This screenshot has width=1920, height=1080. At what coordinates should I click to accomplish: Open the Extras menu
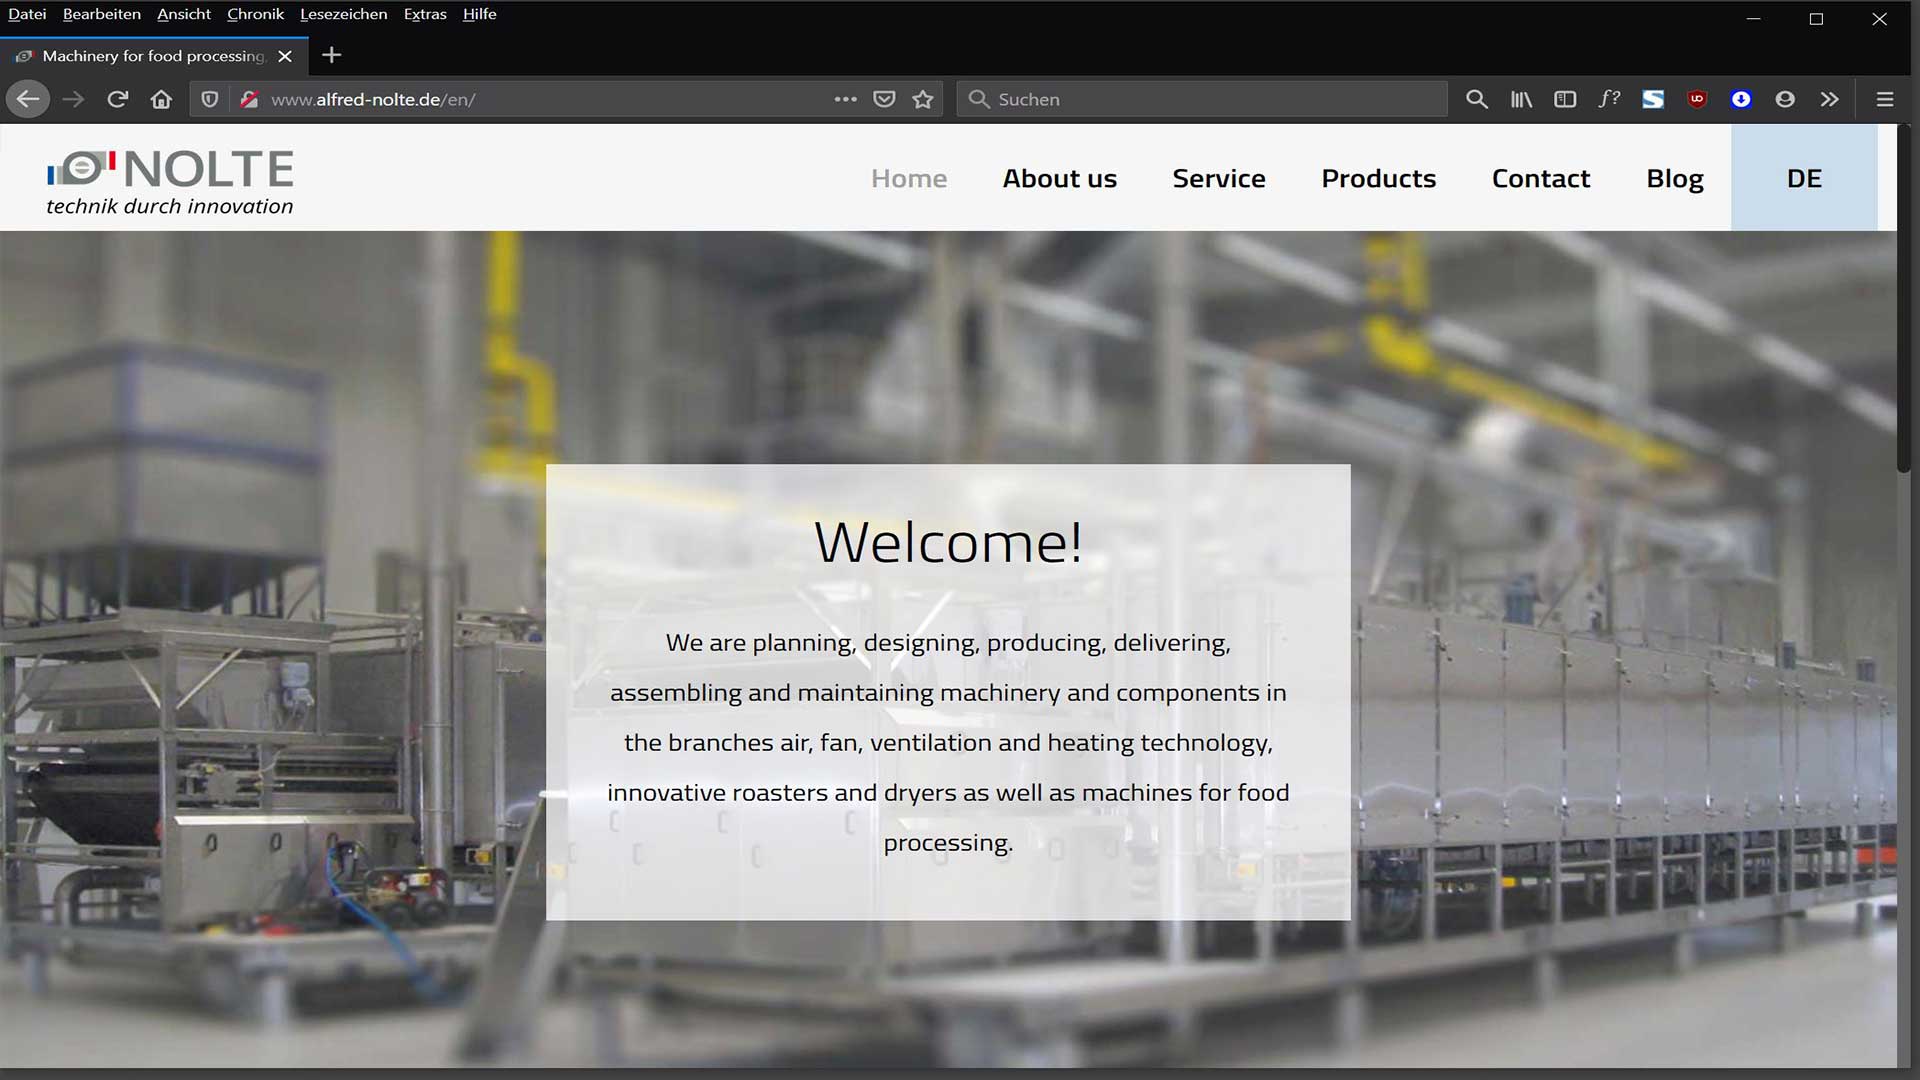click(425, 14)
